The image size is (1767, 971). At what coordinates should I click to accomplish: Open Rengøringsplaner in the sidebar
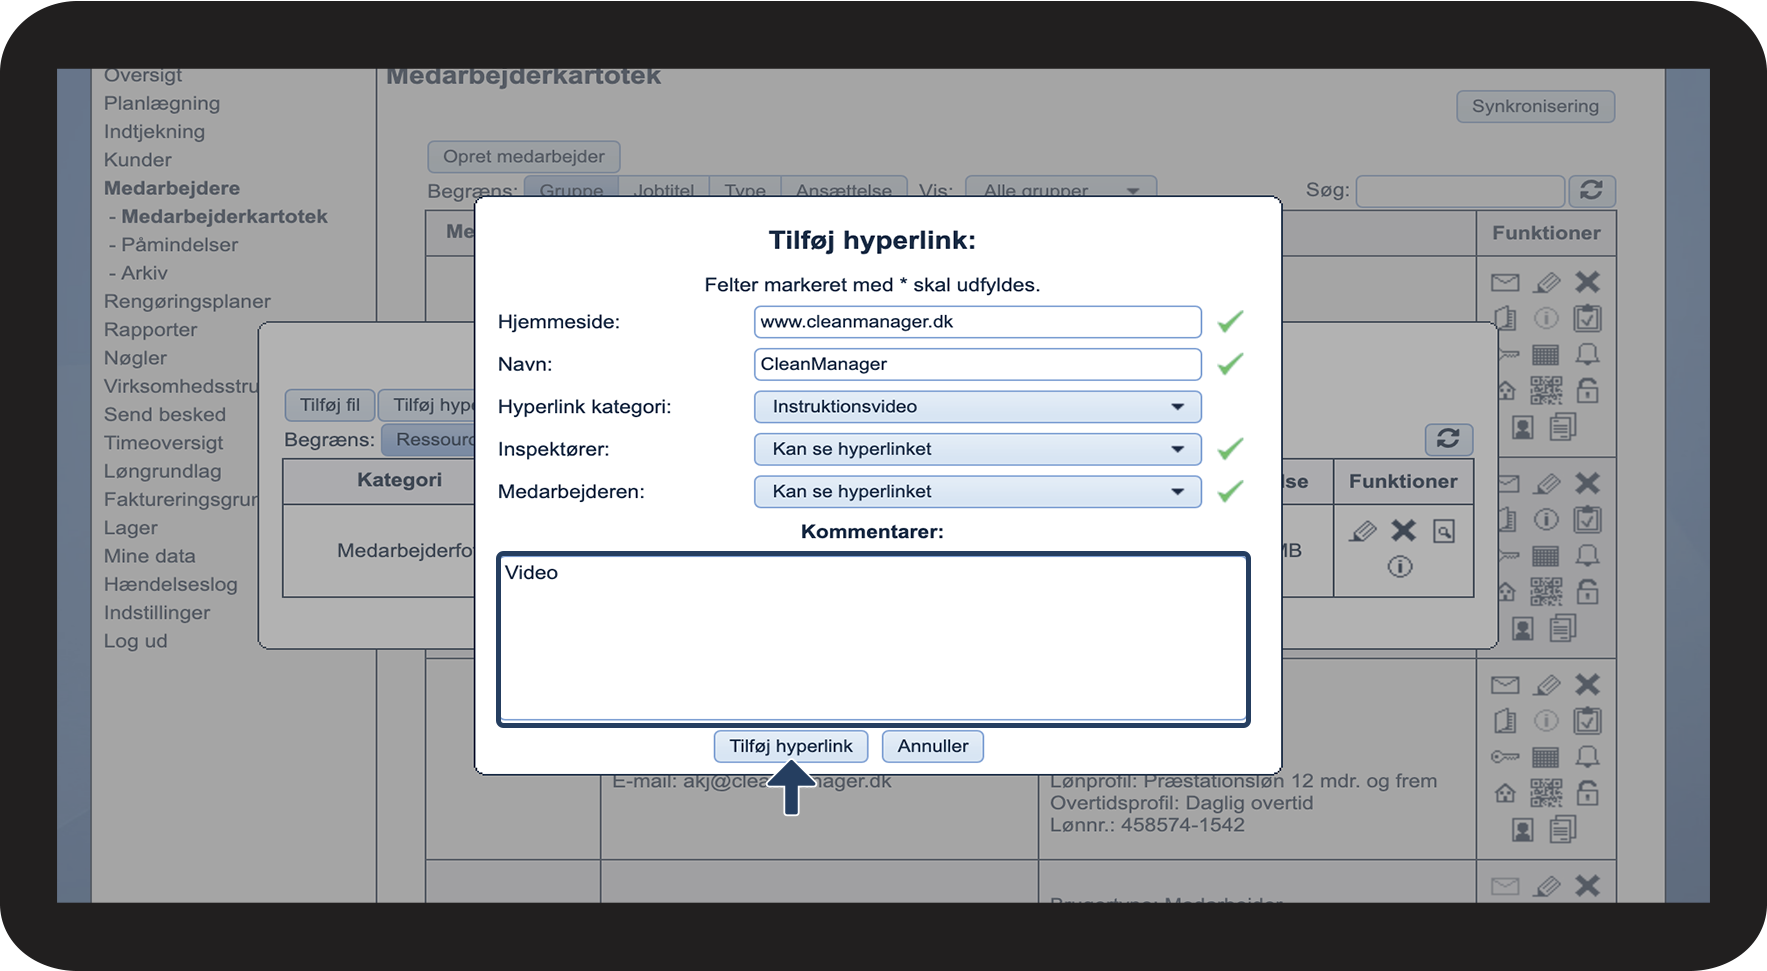pos(187,301)
